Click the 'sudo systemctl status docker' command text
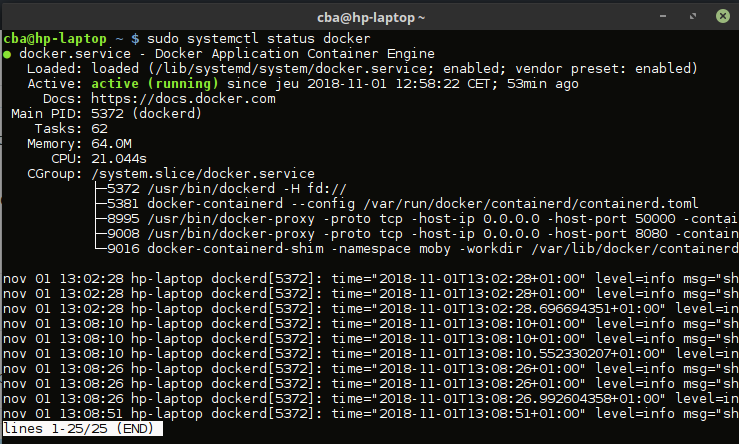The width and height of the screenshot is (739, 444). pyautogui.click(x=259, y=39)
